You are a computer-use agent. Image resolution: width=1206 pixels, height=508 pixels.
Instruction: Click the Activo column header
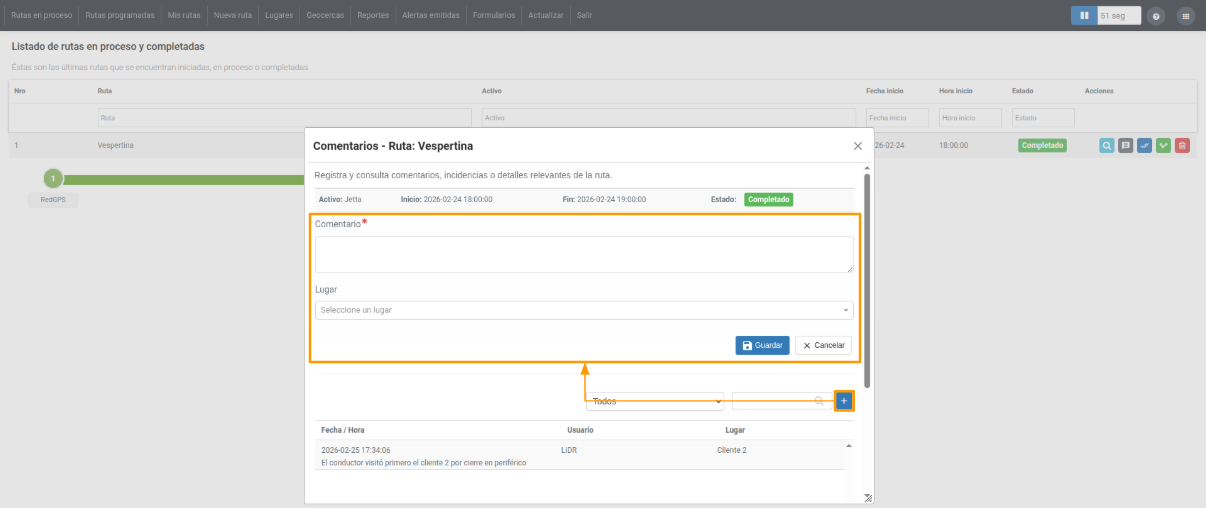pyautogui.click(x=491, y=91)
